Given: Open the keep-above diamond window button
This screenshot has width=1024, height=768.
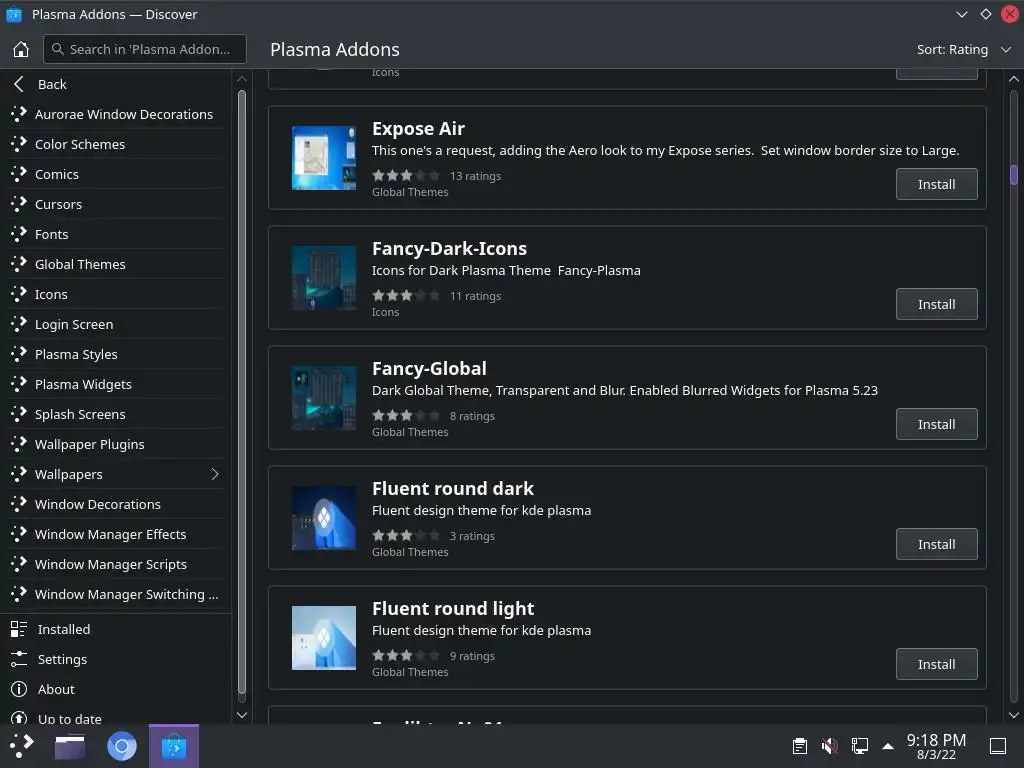Looking at the screenshot, I should 985,14.
